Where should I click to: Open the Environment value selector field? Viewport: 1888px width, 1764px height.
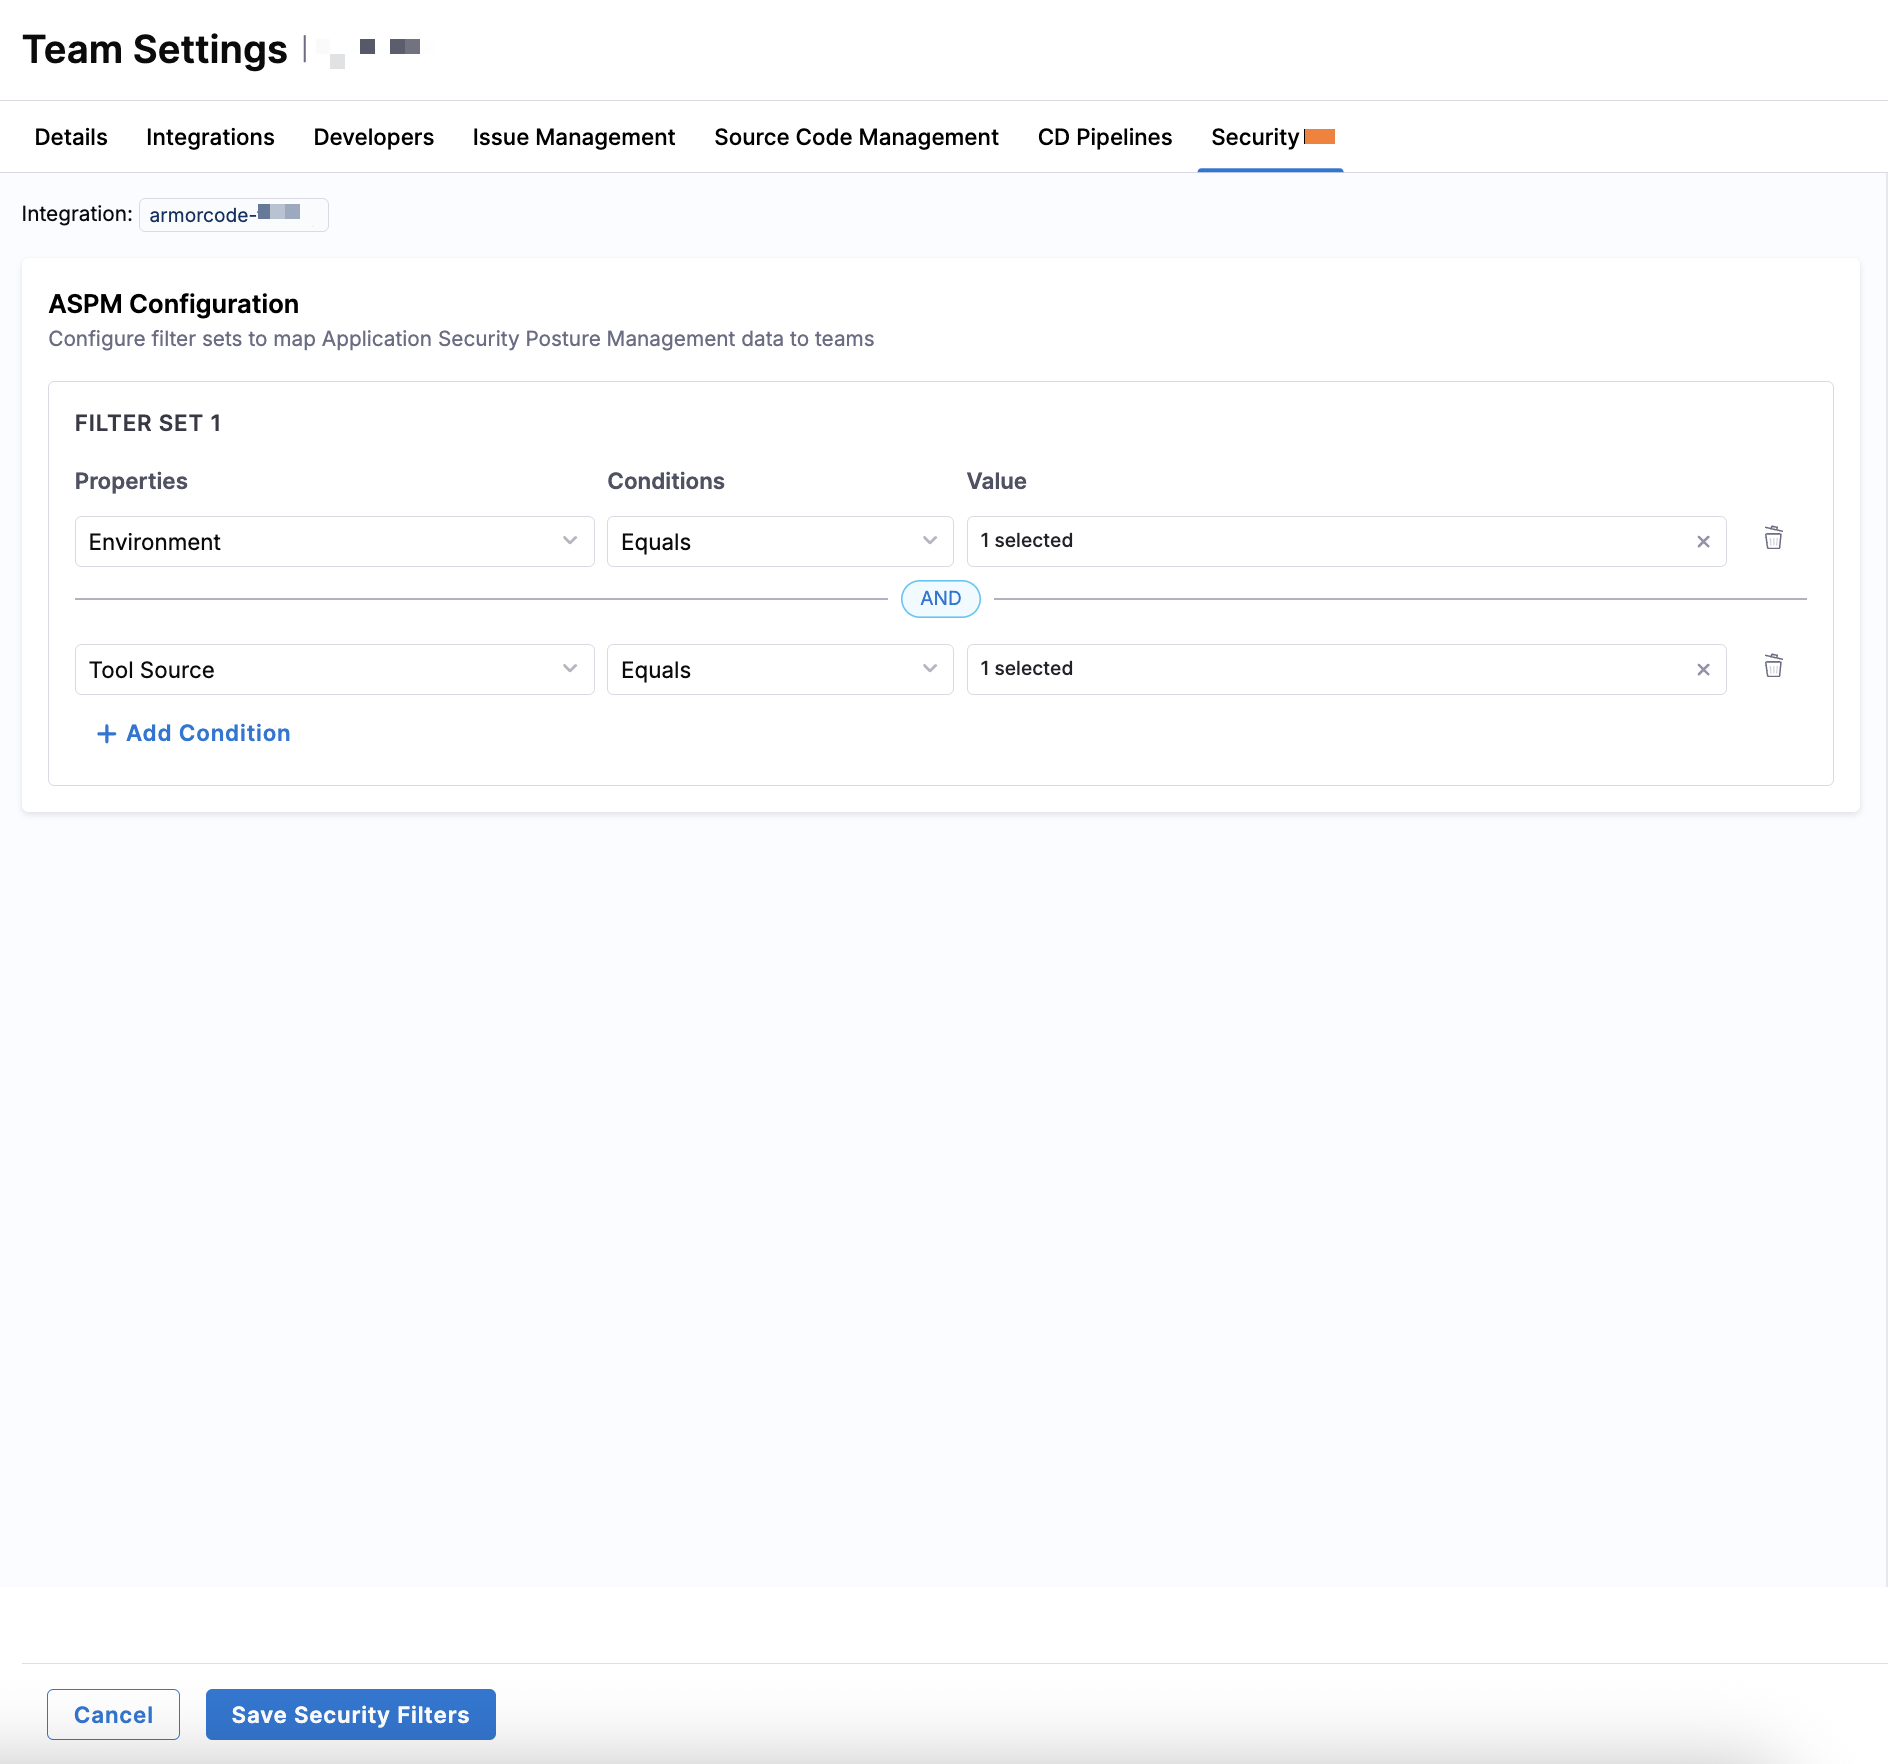point(1320,542)
